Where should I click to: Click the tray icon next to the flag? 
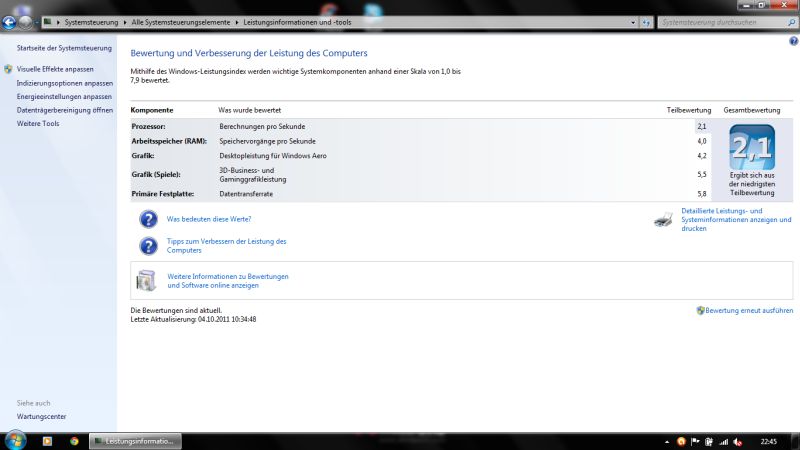709,442
